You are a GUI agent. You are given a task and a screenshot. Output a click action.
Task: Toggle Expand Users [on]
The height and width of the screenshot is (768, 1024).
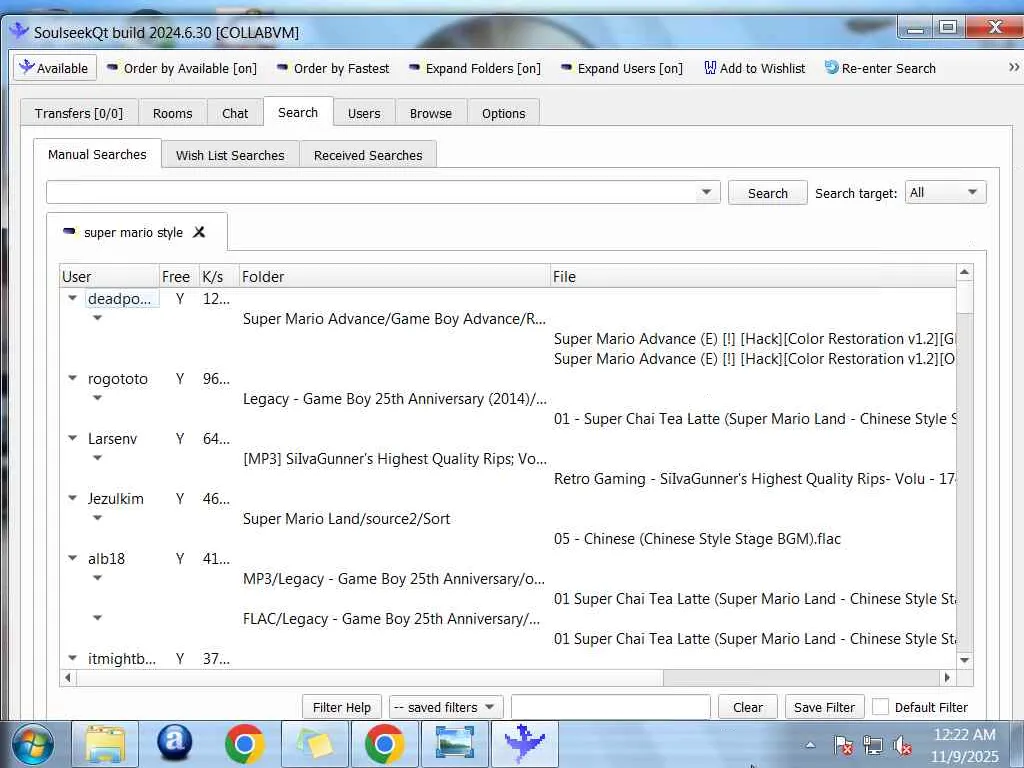pyautogui.click(x=622, y=68)
